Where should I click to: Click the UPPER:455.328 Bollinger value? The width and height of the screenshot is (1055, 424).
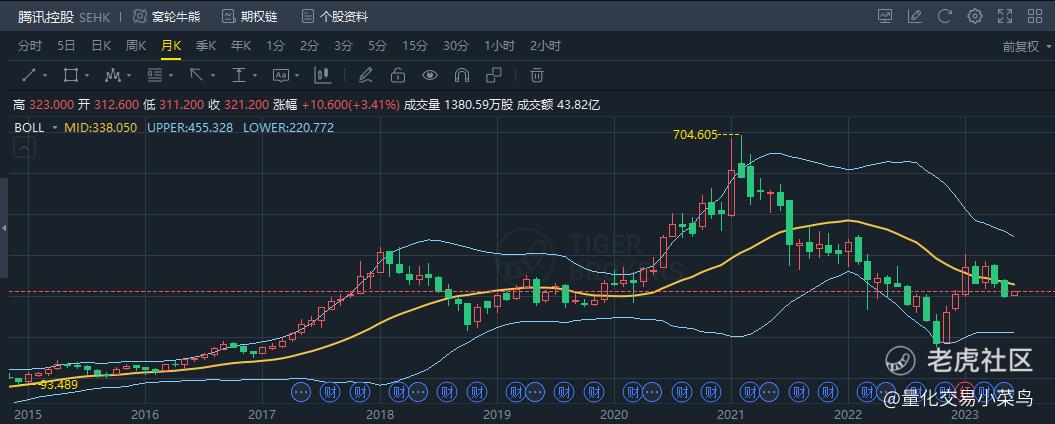190,127
